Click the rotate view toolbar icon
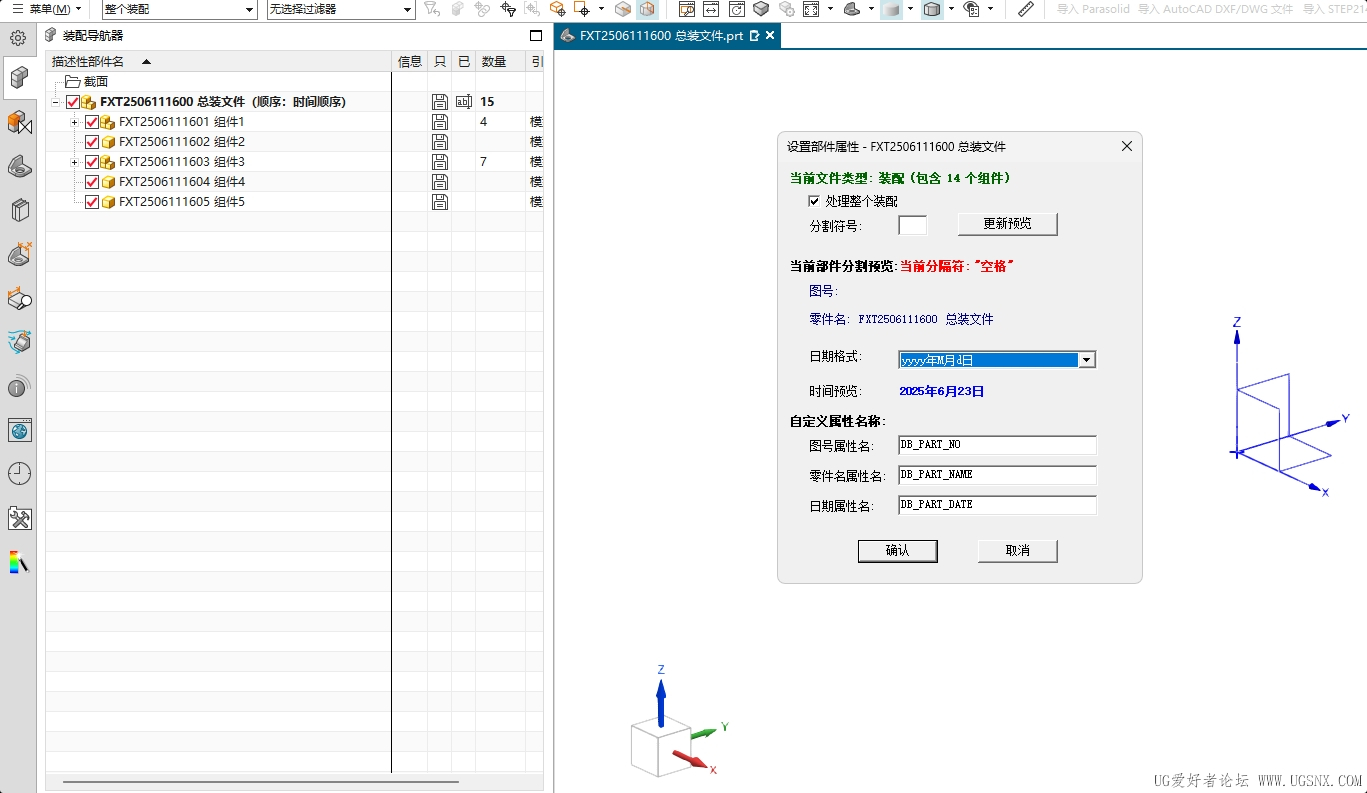Screen dimensions: 1367x793 [x=736, y=9]
